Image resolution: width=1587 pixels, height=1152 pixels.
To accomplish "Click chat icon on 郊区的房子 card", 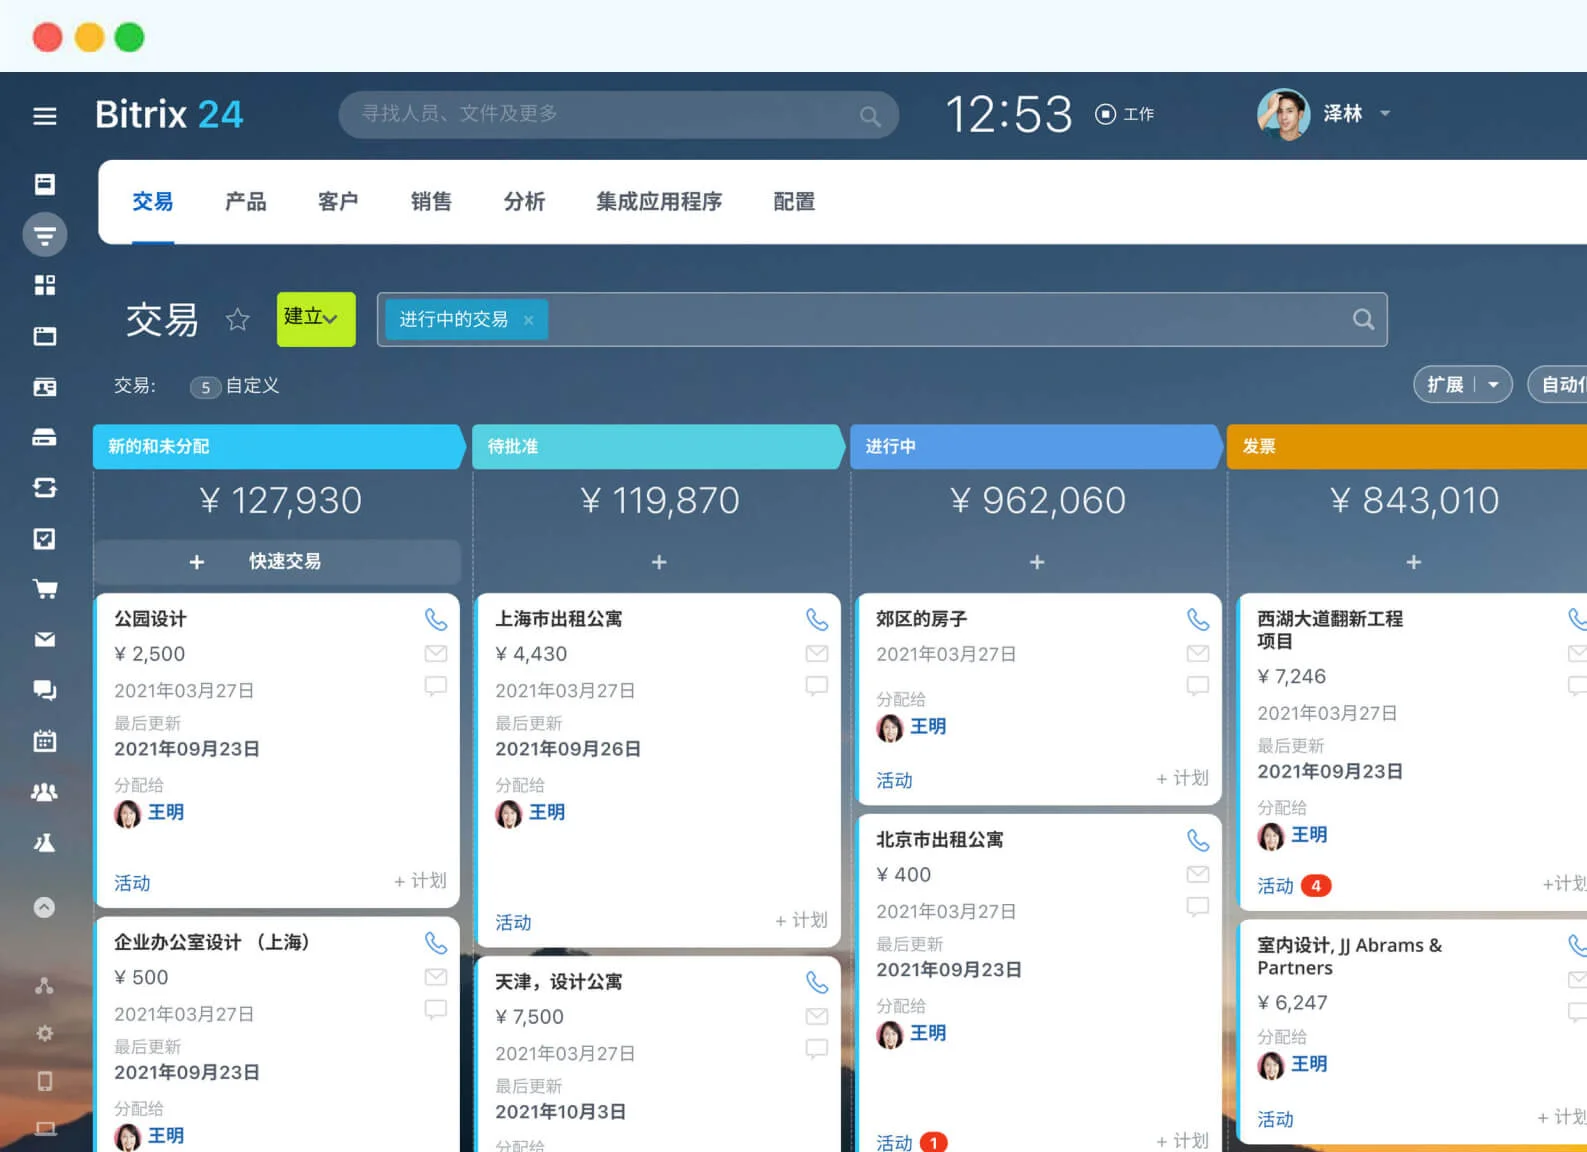I will [1198, 686].
